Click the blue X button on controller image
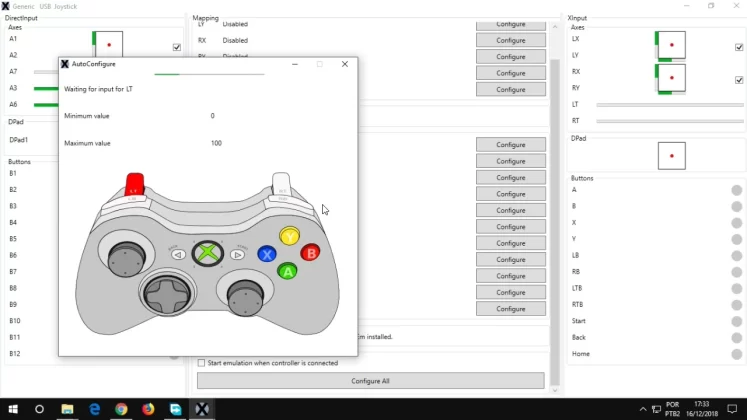 [x=267, y=254]
